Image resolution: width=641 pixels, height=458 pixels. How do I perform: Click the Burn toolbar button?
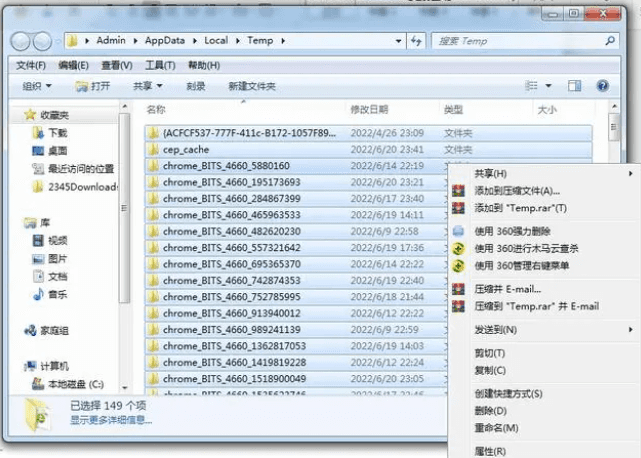point(195,86)
